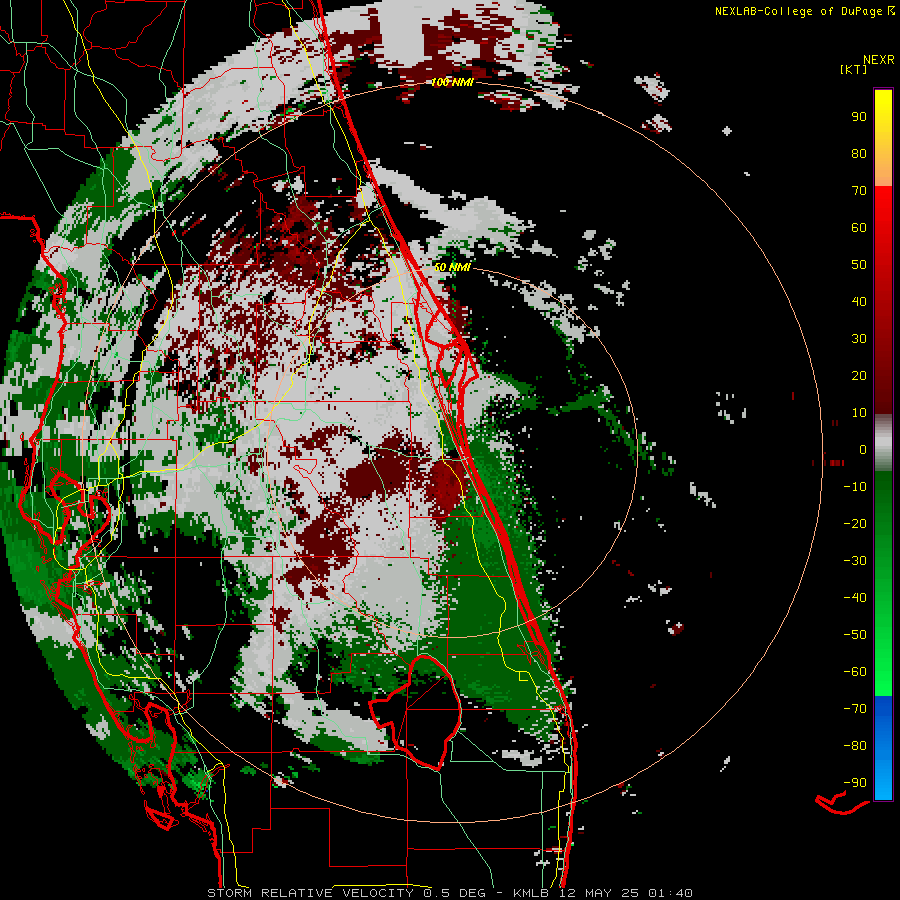Click the 0.5 DEG elevation text
Screen dimensions: 900x900
click(455, 893)
